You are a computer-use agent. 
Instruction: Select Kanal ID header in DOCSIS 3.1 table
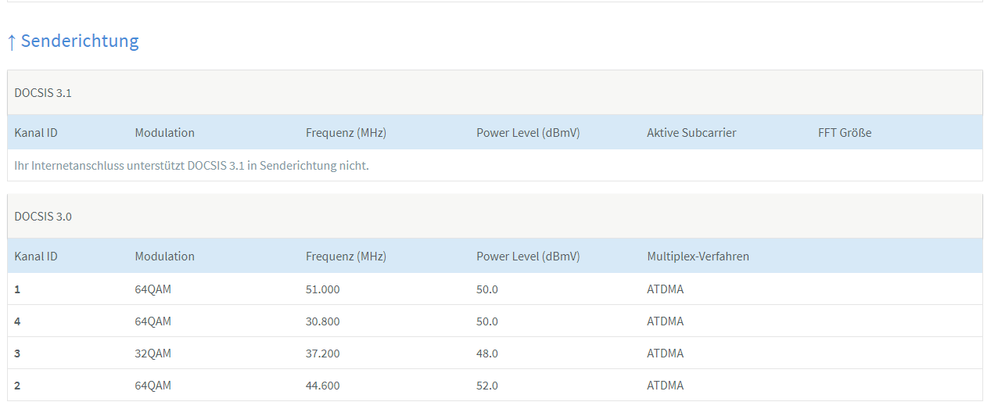36,133
